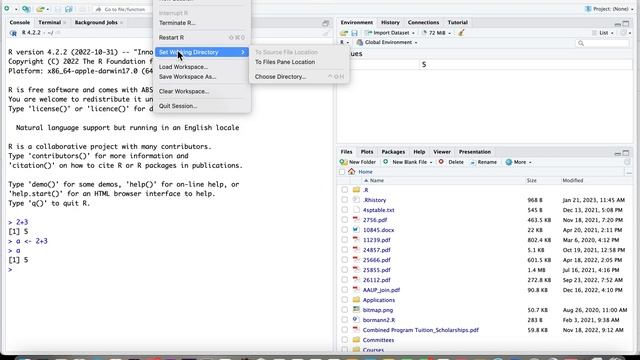
Task: Click the folder icon beside Committees
Action: coord(356,340)
